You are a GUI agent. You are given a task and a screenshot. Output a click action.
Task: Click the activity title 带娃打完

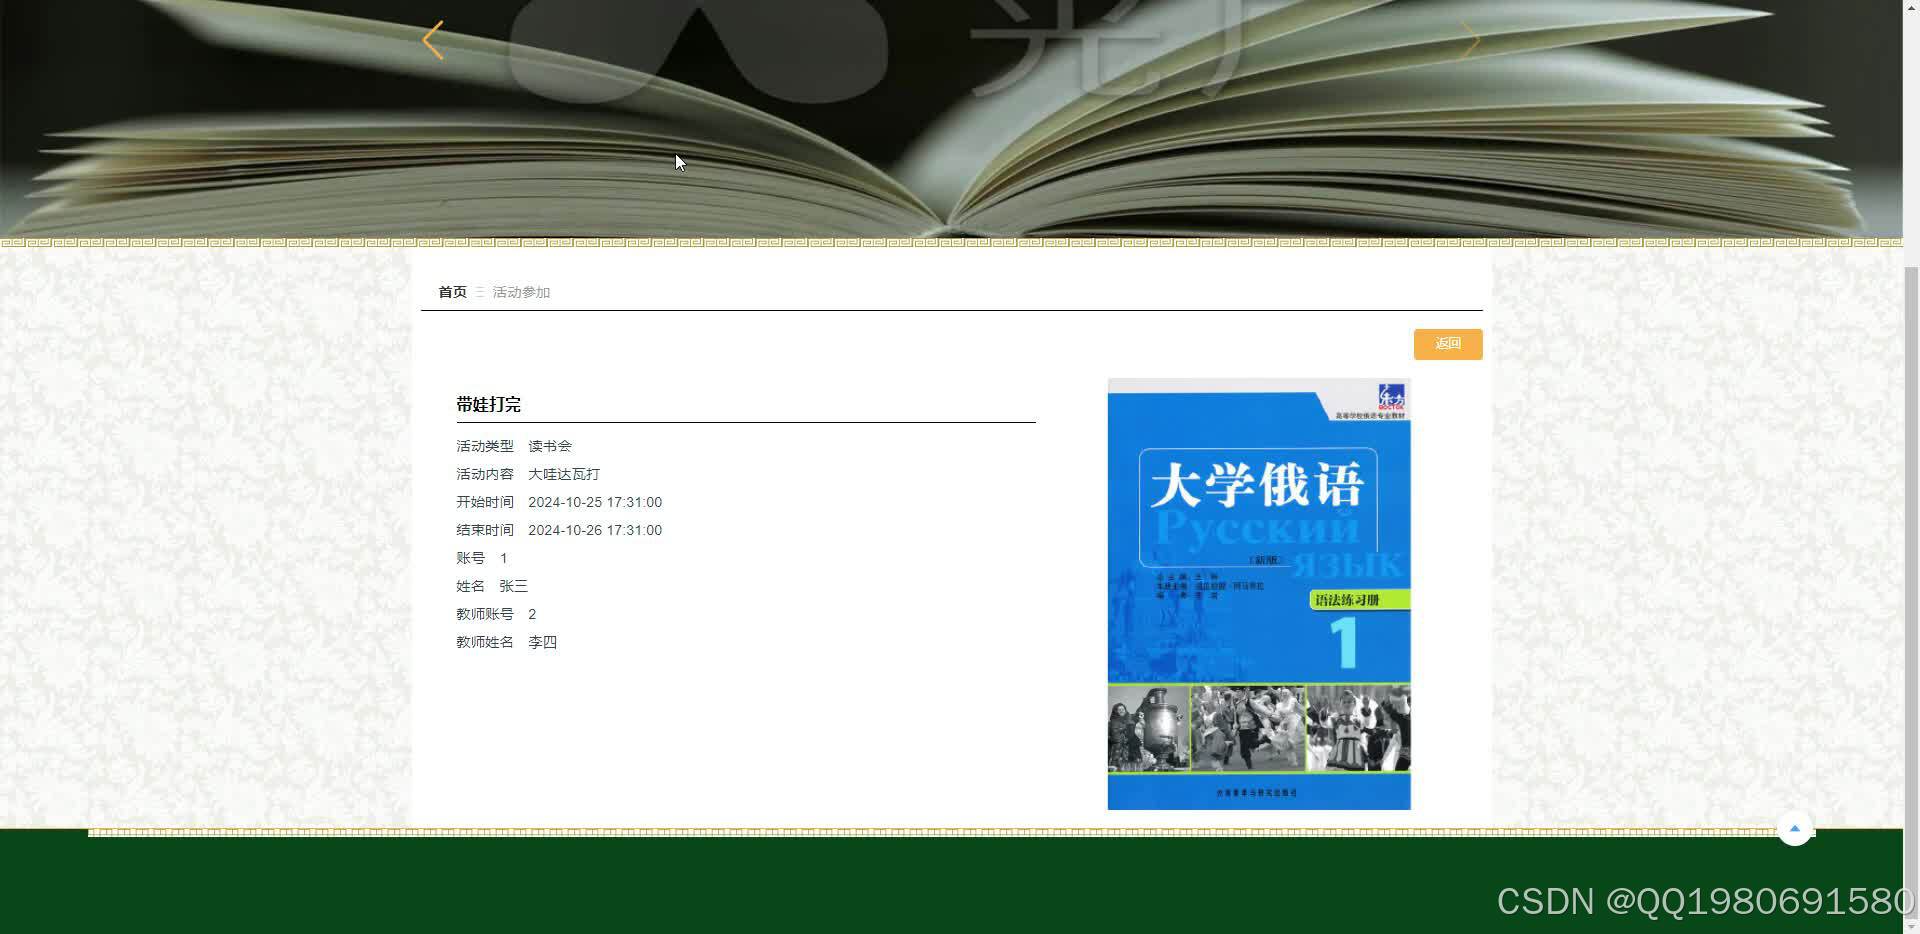pos(487,404)
